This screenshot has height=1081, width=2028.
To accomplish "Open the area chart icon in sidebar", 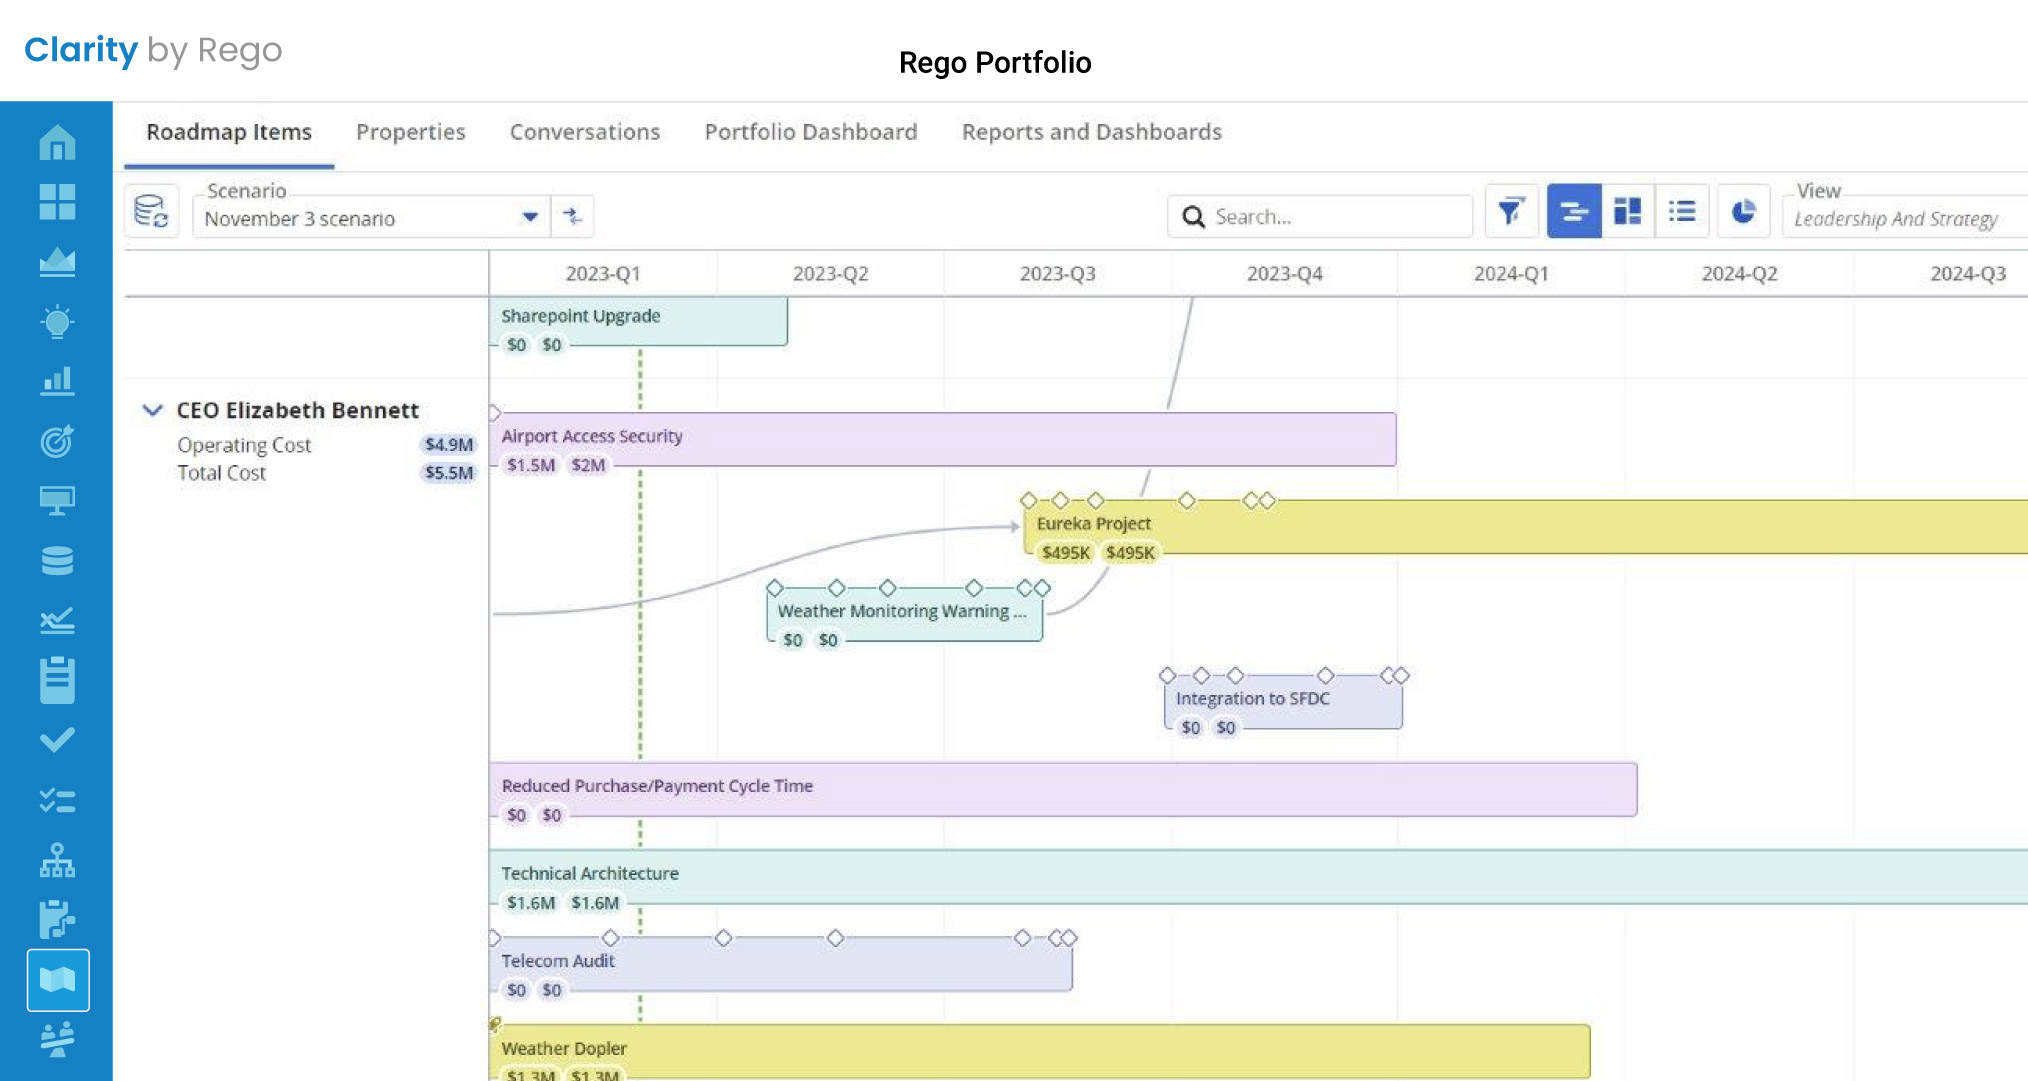I will pos(57,262).
